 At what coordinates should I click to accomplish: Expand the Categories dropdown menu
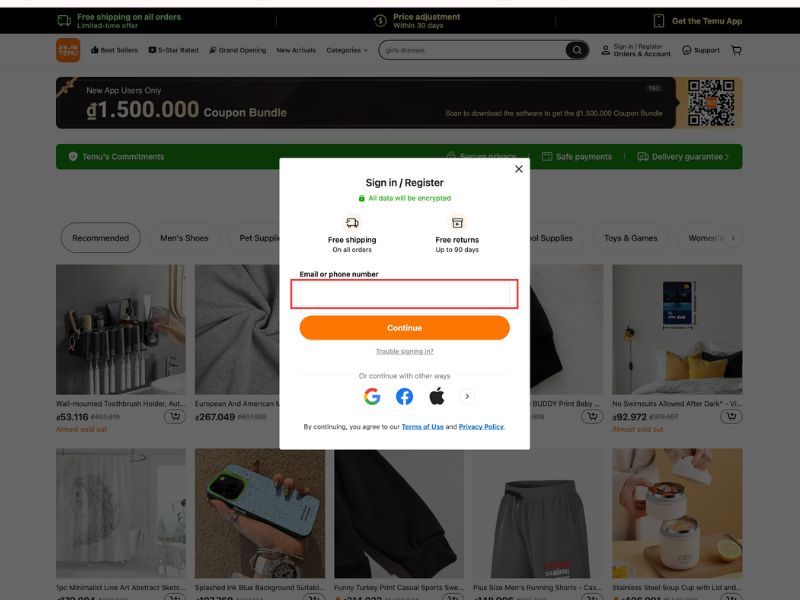click(x=347, y=50)
